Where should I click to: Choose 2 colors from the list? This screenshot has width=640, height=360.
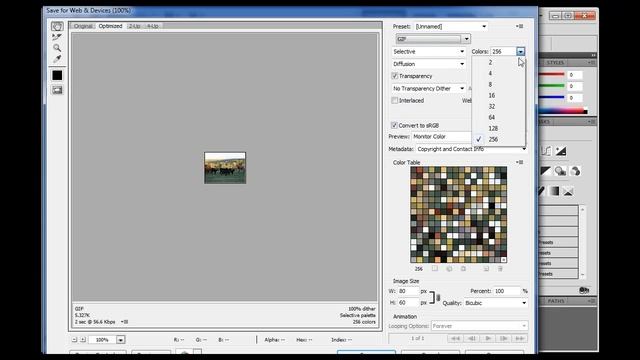[498, 62]
